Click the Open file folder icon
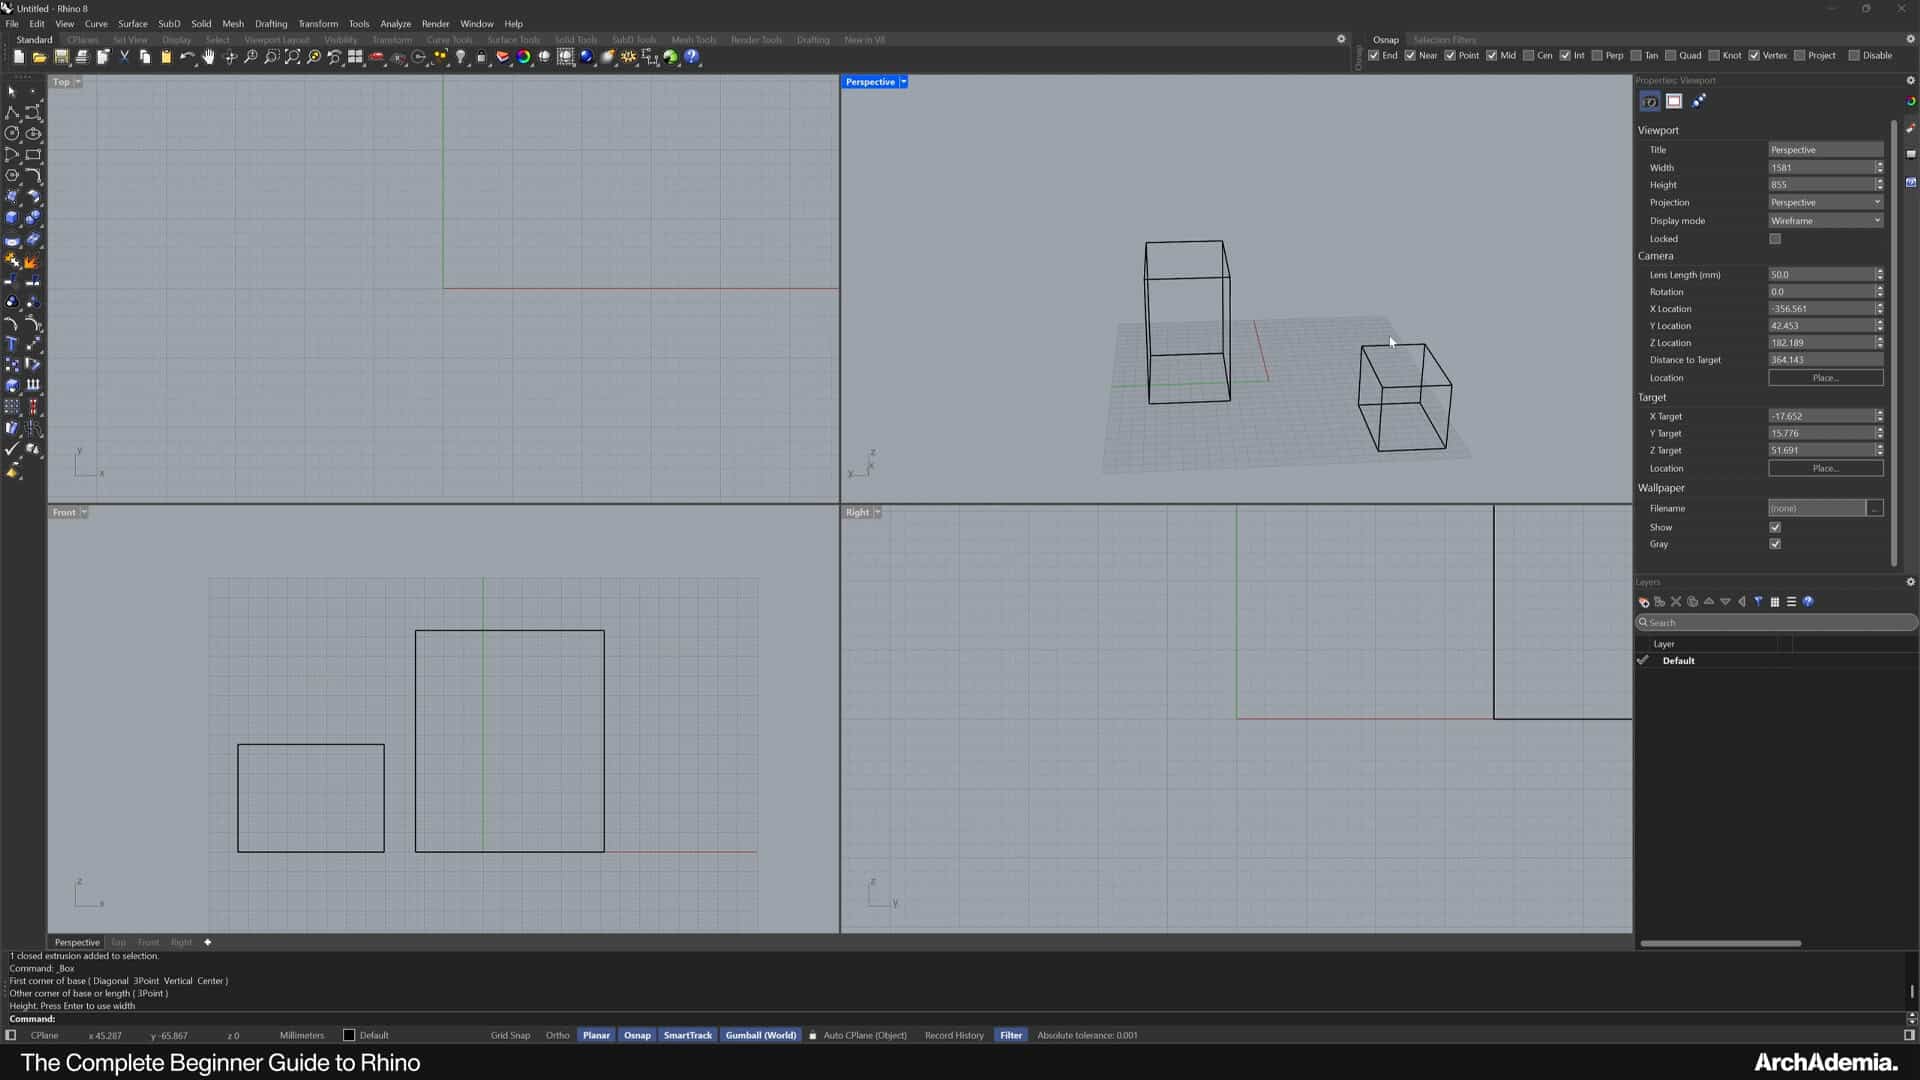The width and height of the screenshot is (1920, 1080). pyautogui.click(x=40, y=57)
